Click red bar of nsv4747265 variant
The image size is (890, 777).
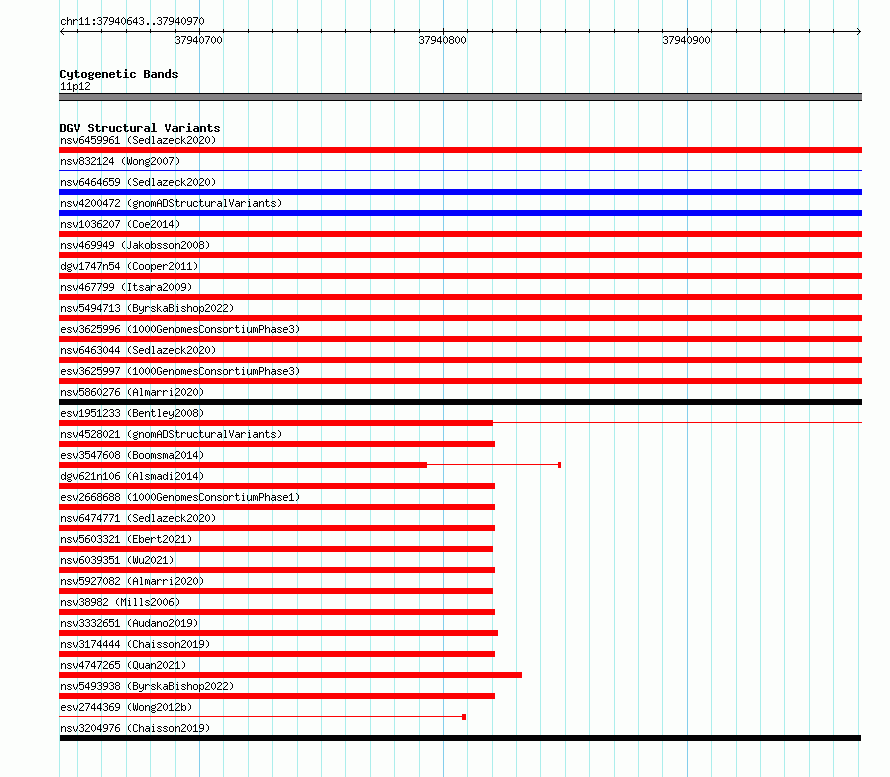[291, 675]
